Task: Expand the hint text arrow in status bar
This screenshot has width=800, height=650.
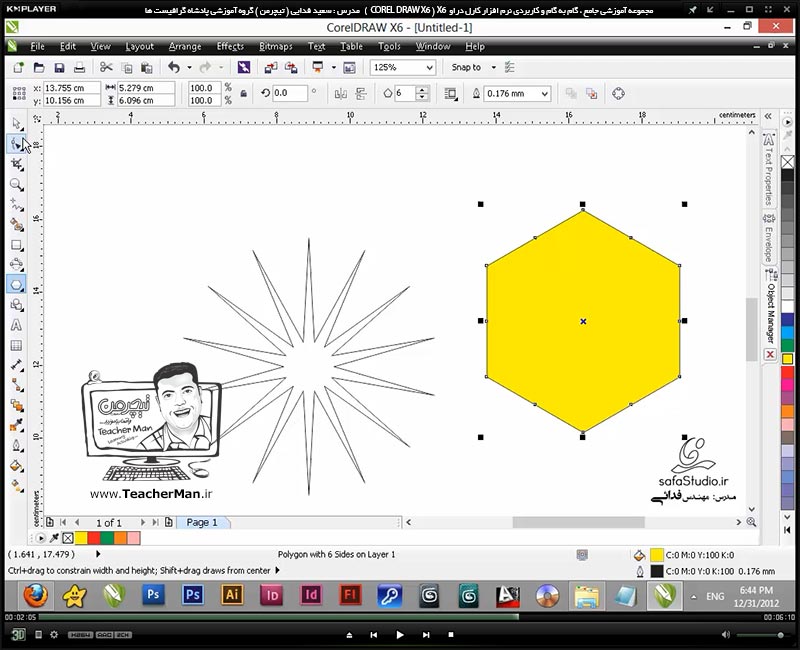Action: point(278,570)
